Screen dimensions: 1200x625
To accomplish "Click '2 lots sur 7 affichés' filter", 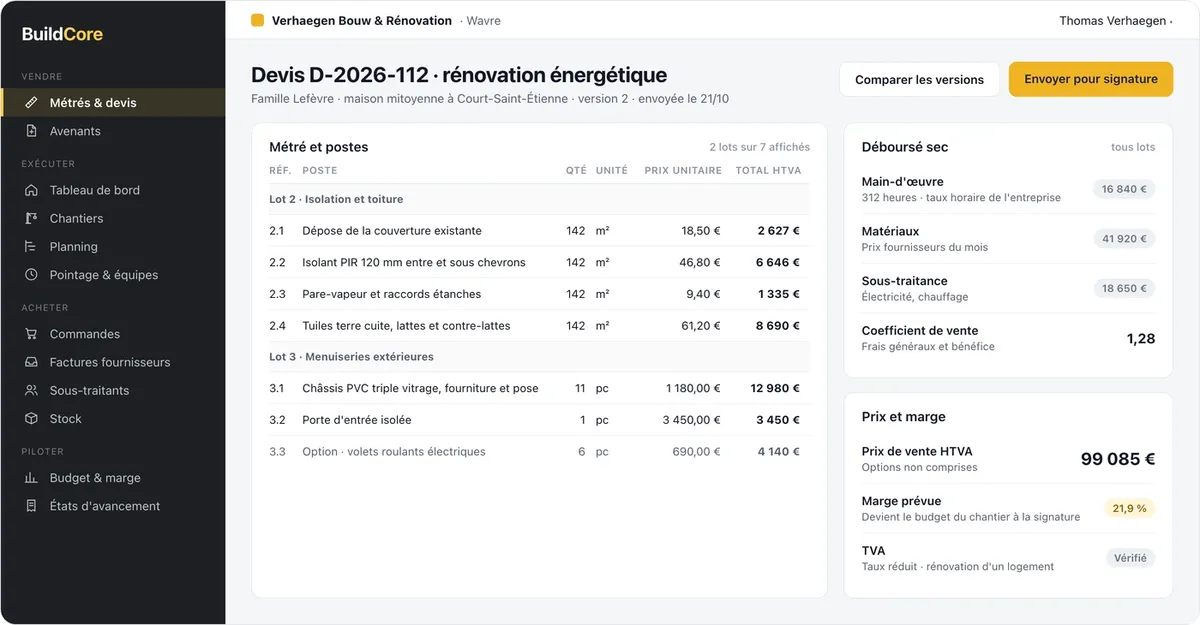I will (759, 147).
